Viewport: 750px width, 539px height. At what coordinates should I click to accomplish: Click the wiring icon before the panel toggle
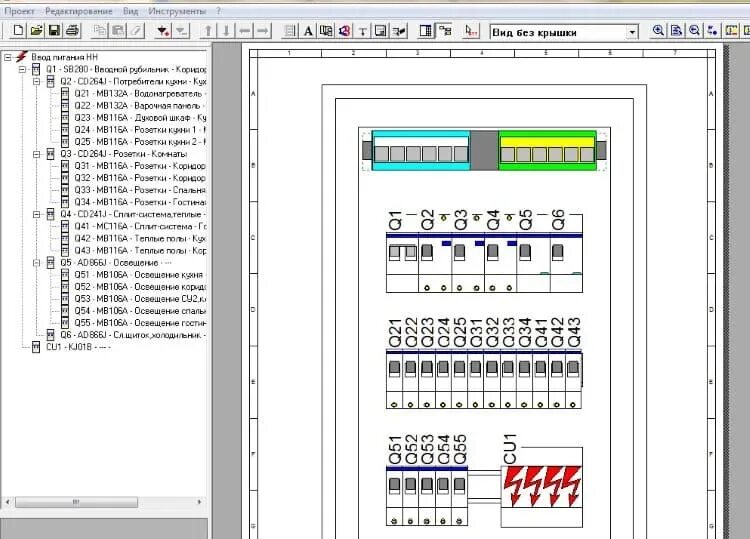[399, 32]
